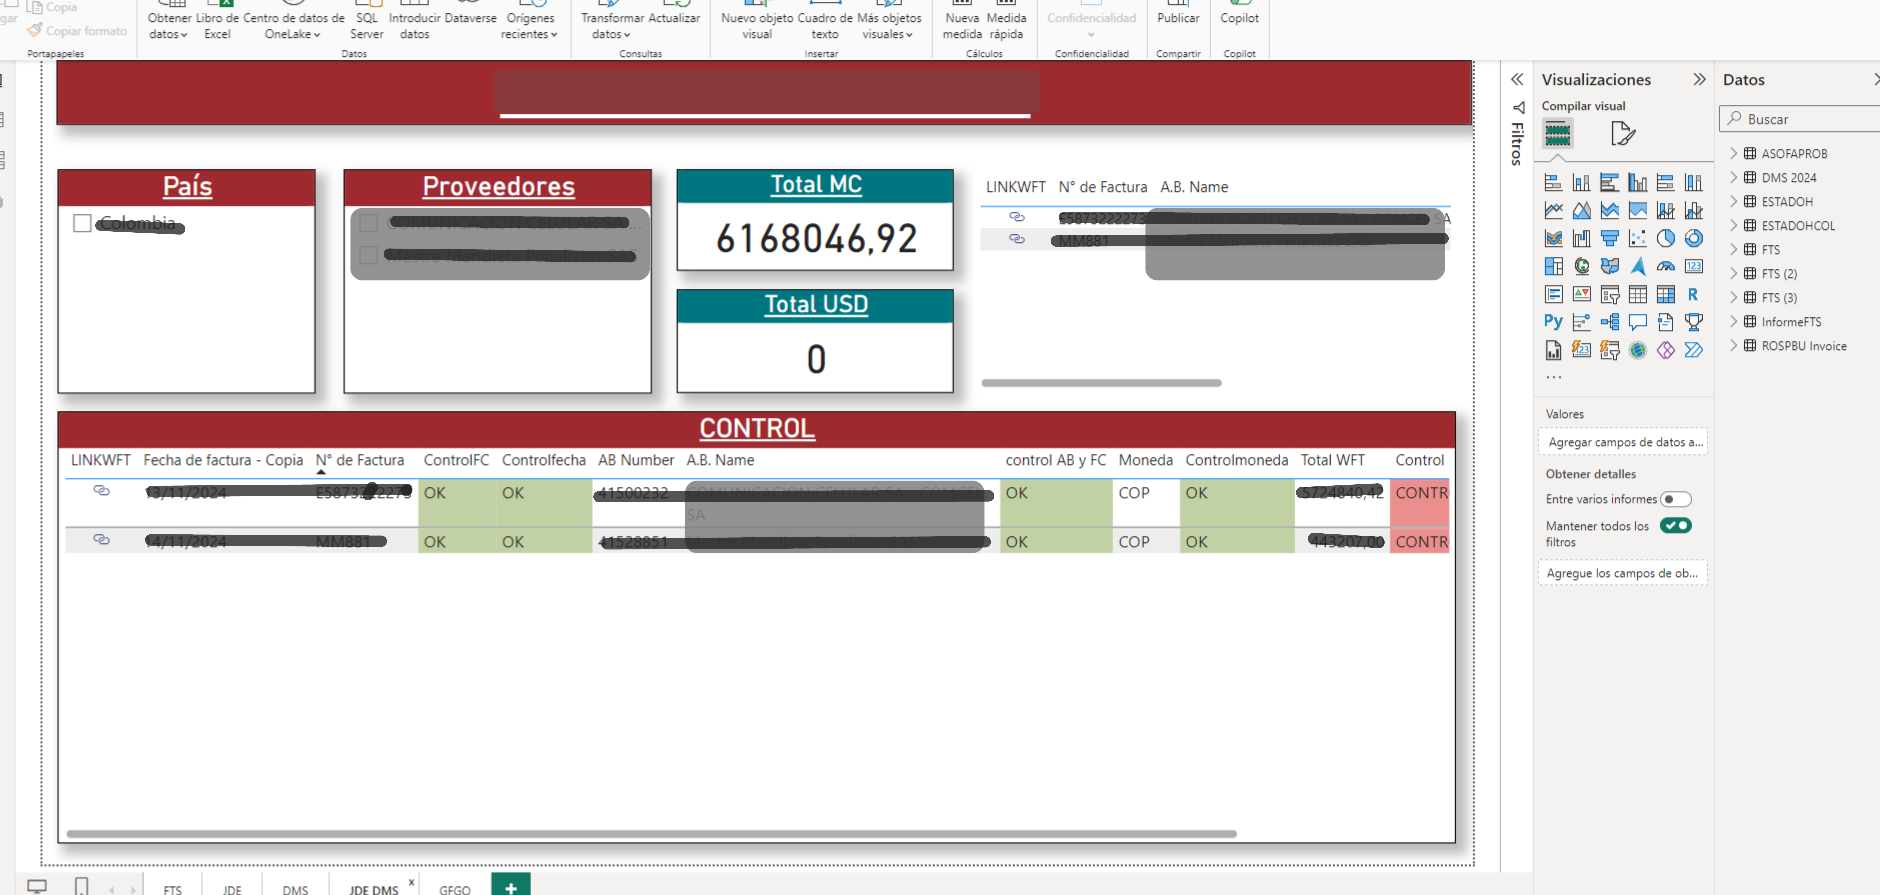Select the pie chart visual
1881x895 pixels.
click(1665, 239)
